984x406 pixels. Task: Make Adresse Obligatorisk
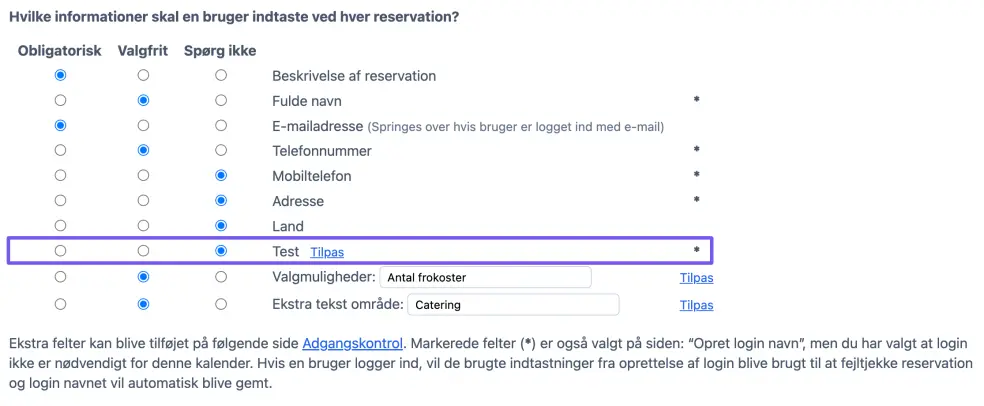point(61,201)
